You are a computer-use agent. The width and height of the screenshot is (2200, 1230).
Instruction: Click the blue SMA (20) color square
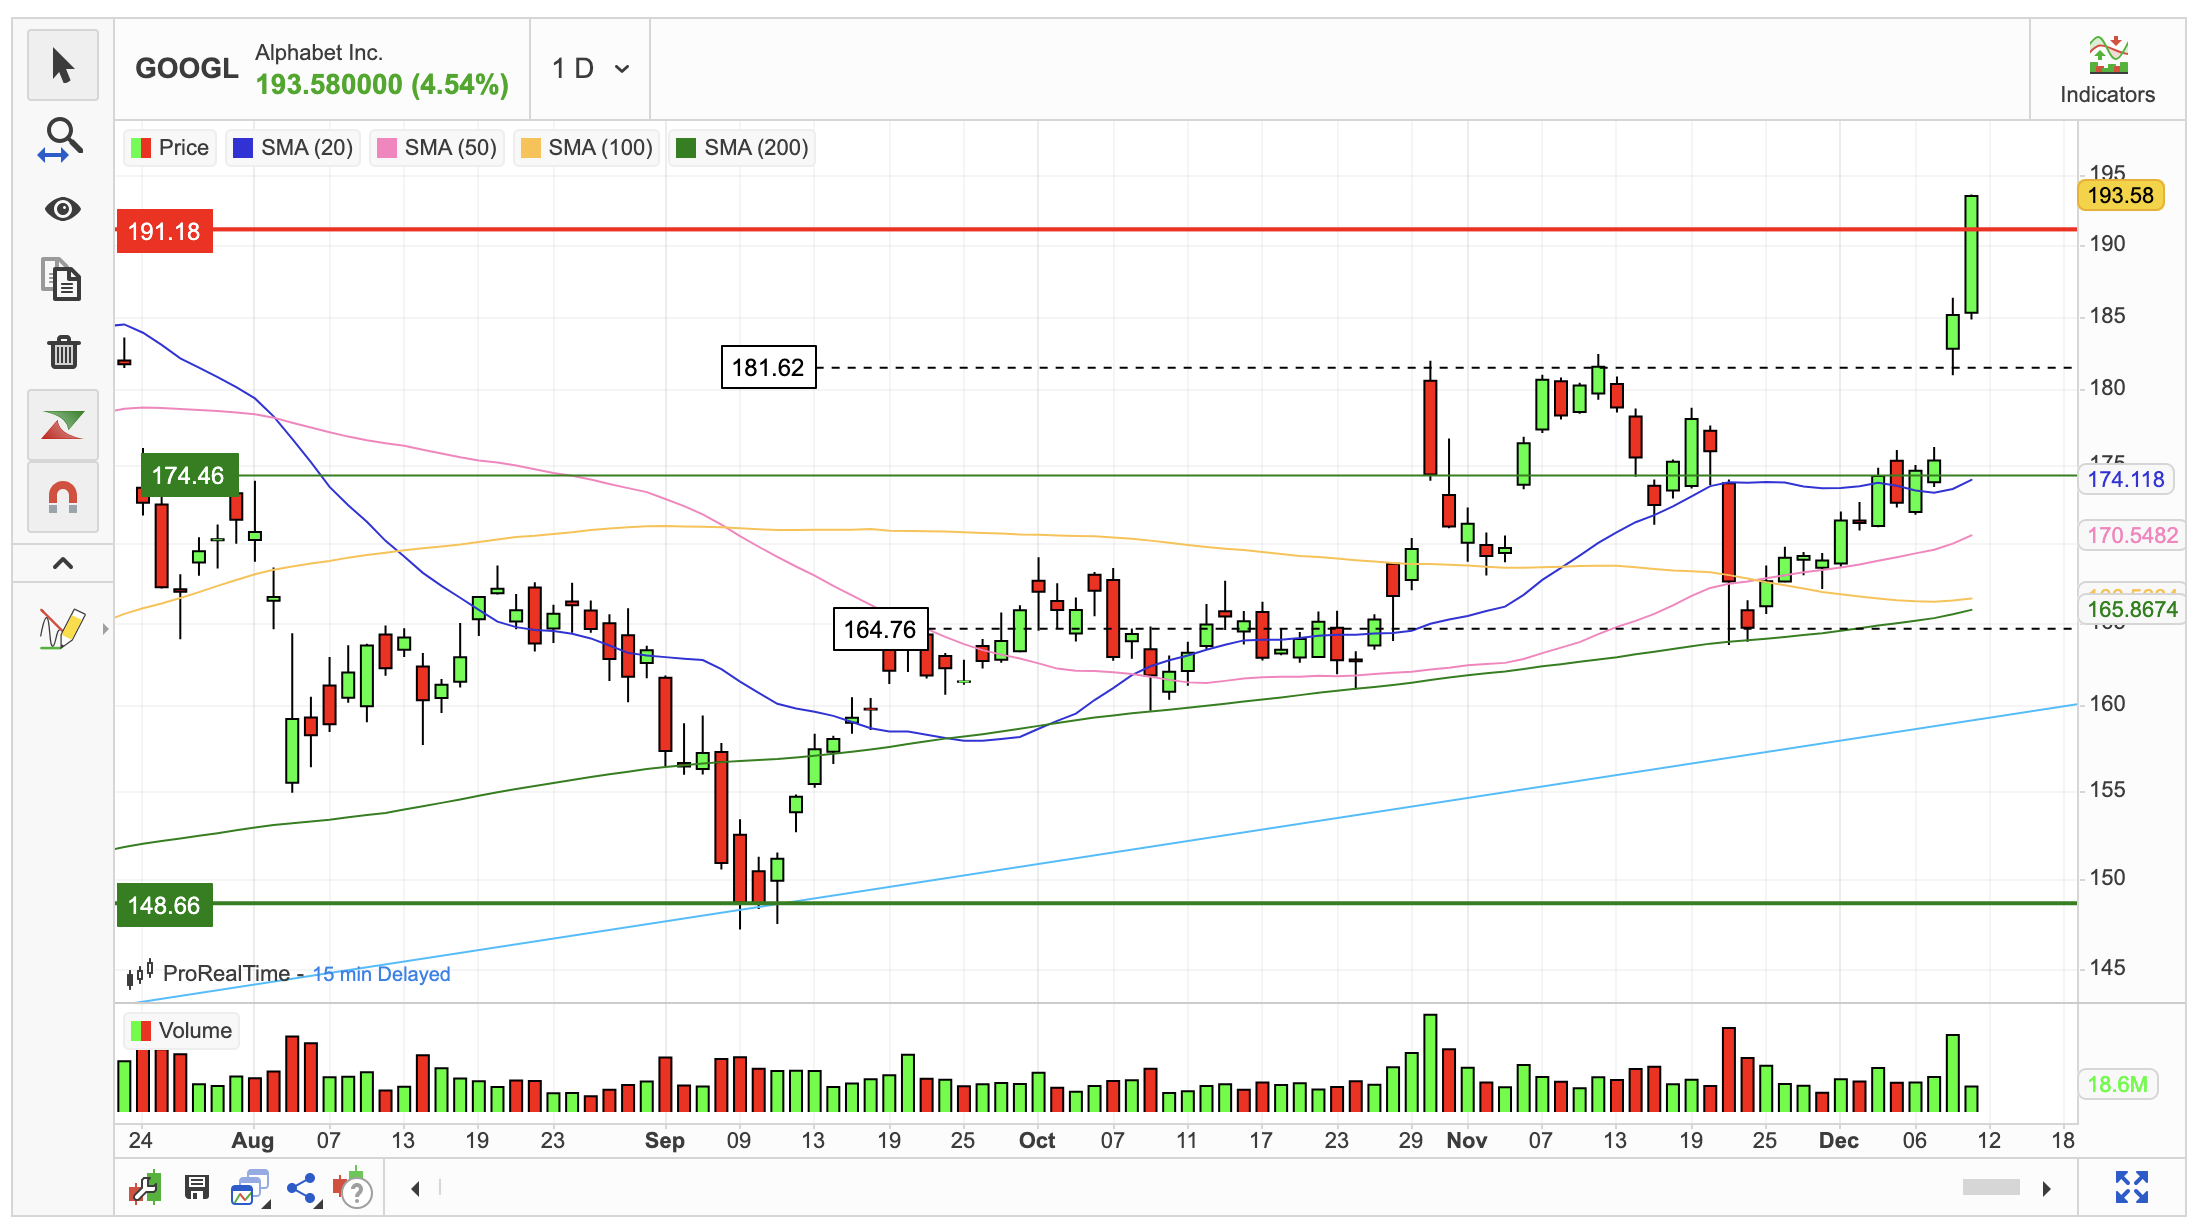(x=242, y=148)
